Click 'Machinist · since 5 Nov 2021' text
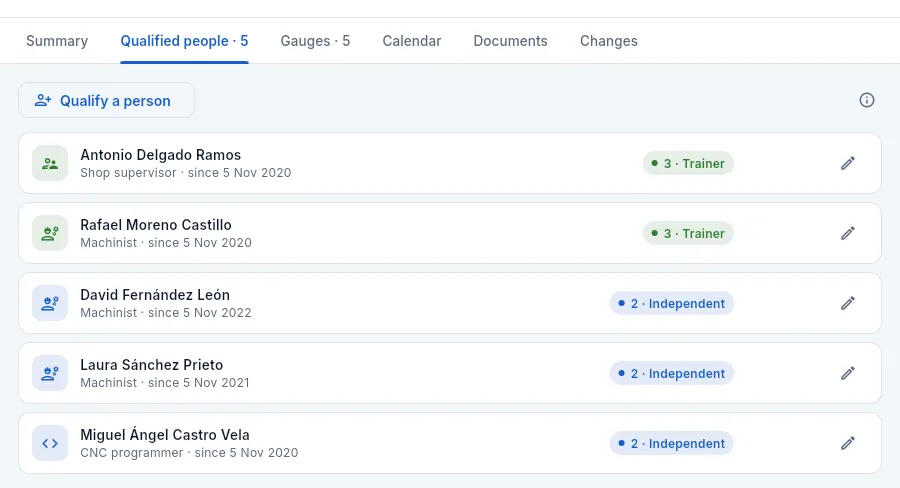 coord(165,383)
